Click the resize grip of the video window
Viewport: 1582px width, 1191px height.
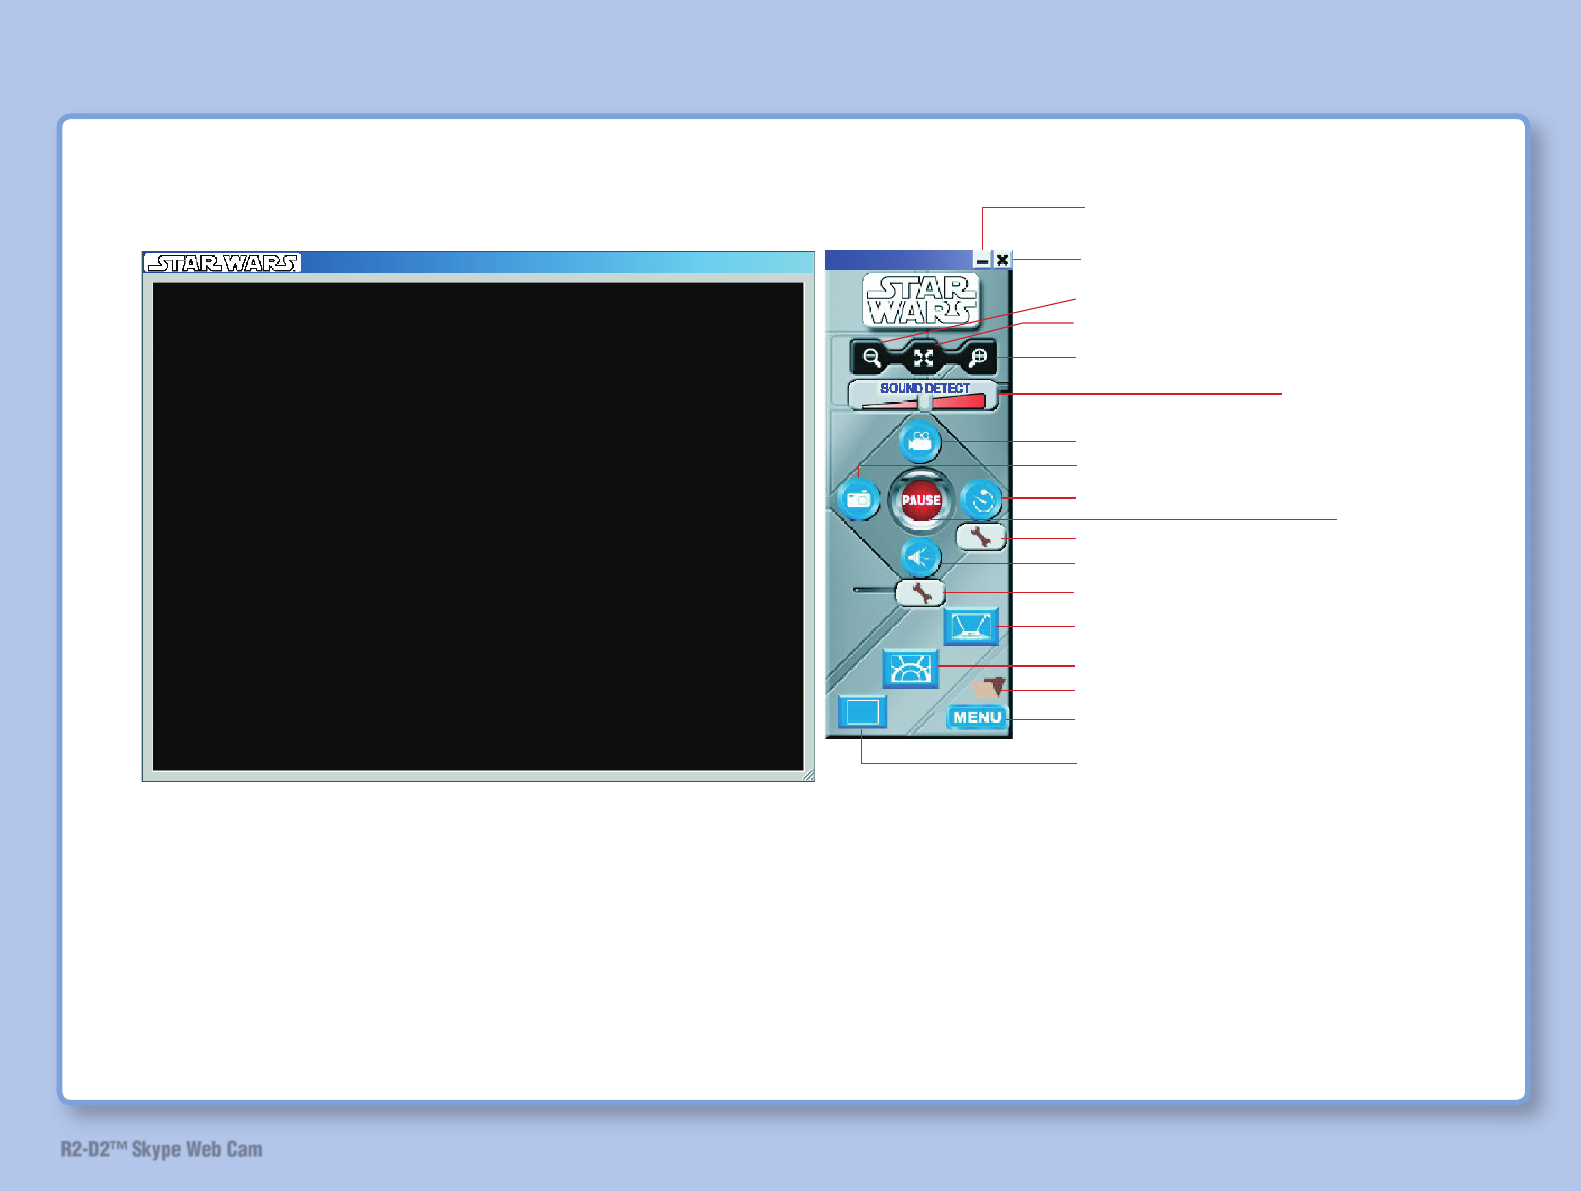click(x=808, y=775)
